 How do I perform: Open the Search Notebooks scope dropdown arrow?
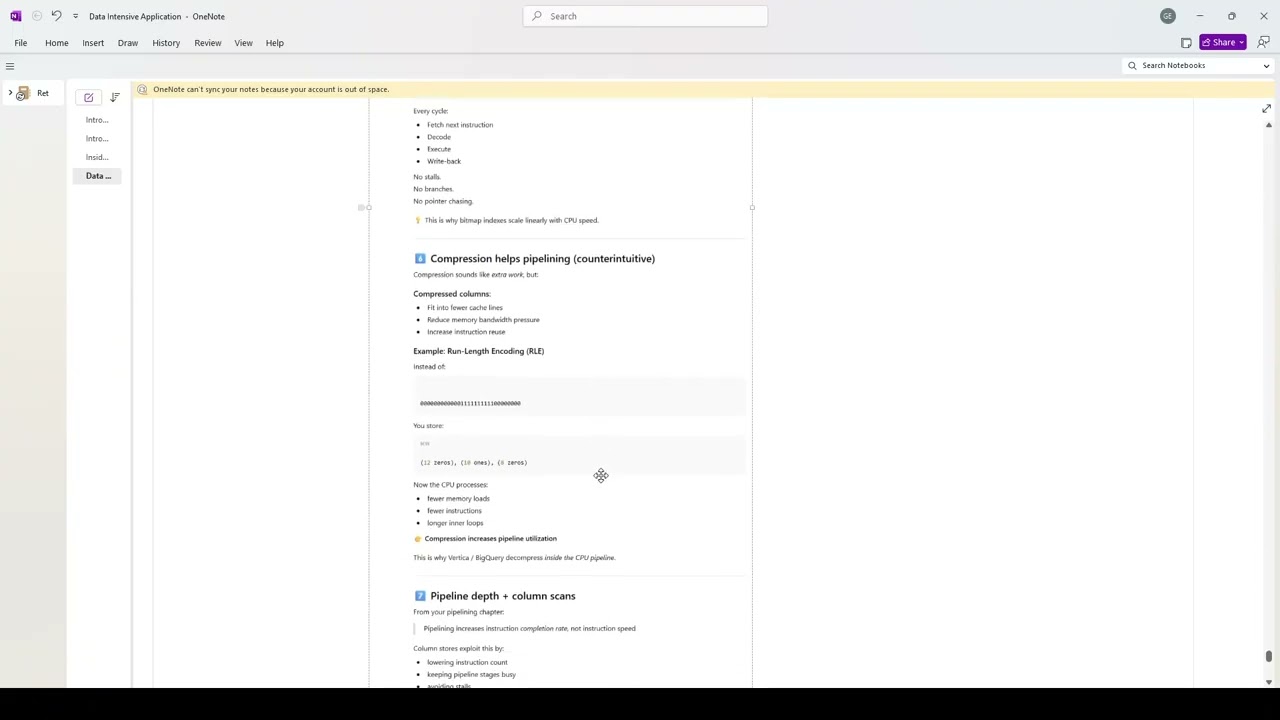click(x=1266, y=66)
